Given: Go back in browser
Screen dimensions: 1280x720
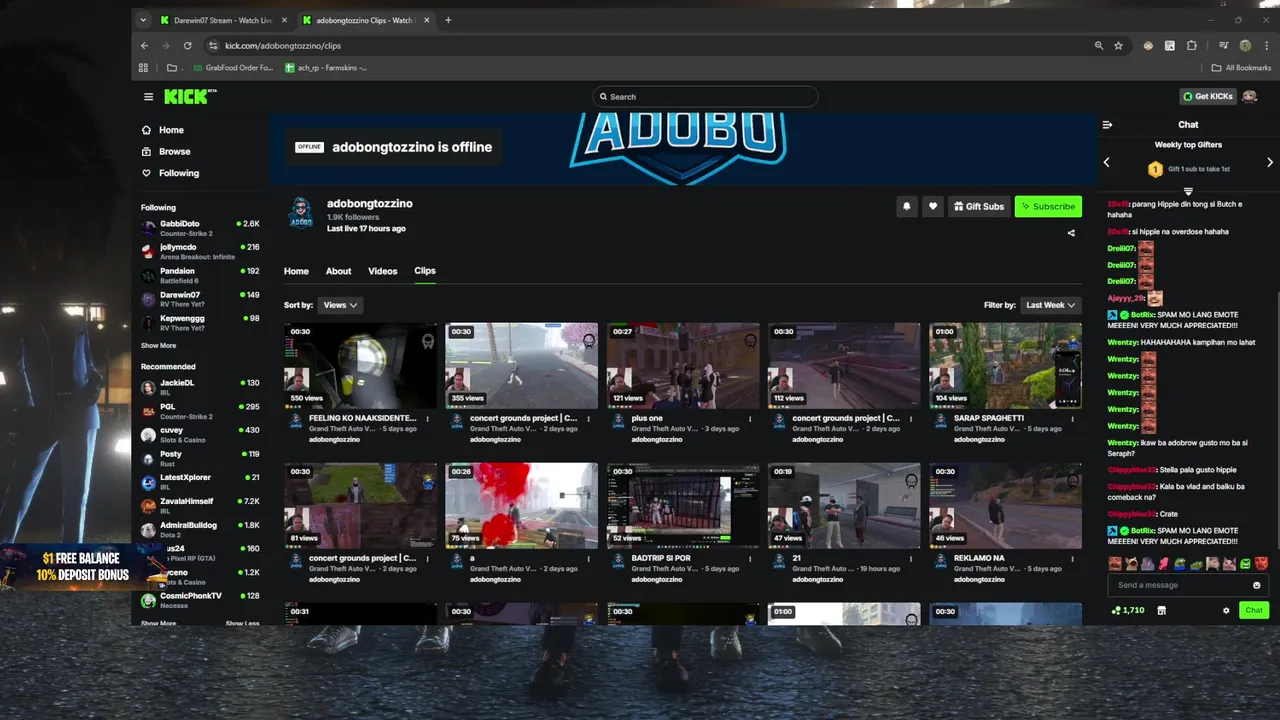Looking at the screenshot, I should click(x=144, y=45).
